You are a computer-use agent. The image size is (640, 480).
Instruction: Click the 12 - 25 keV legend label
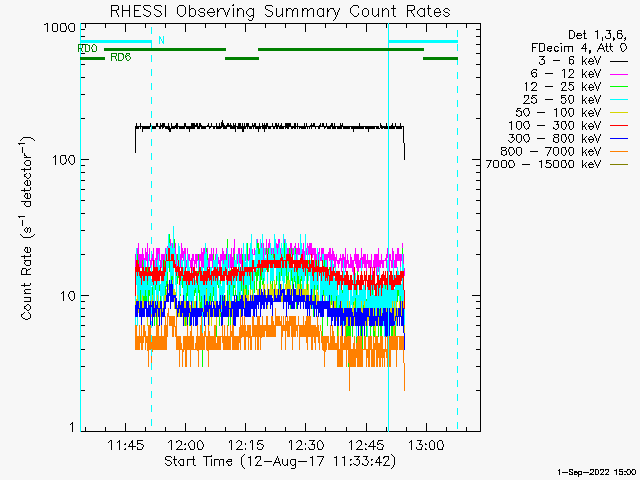[x=562, y=87]
